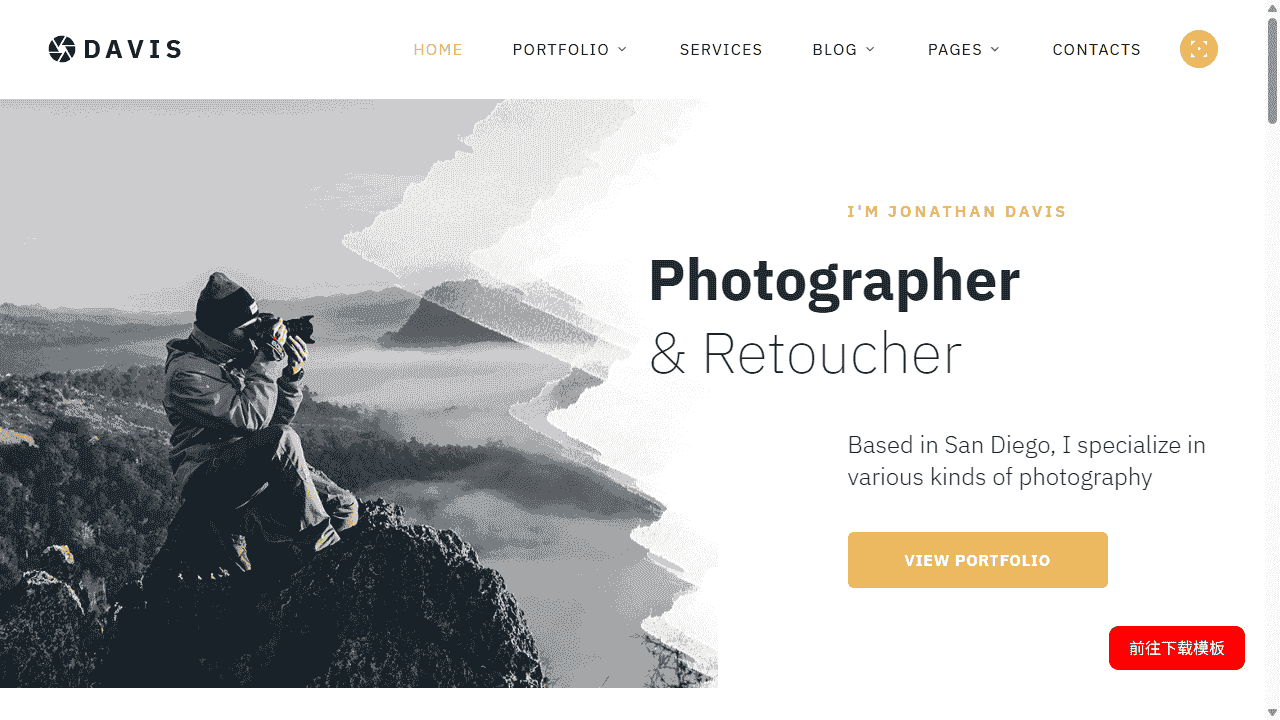This screenshot has height=720, width=1280.
Task: Click the red 前往下载模板 button
Action: click(1177, 648)
